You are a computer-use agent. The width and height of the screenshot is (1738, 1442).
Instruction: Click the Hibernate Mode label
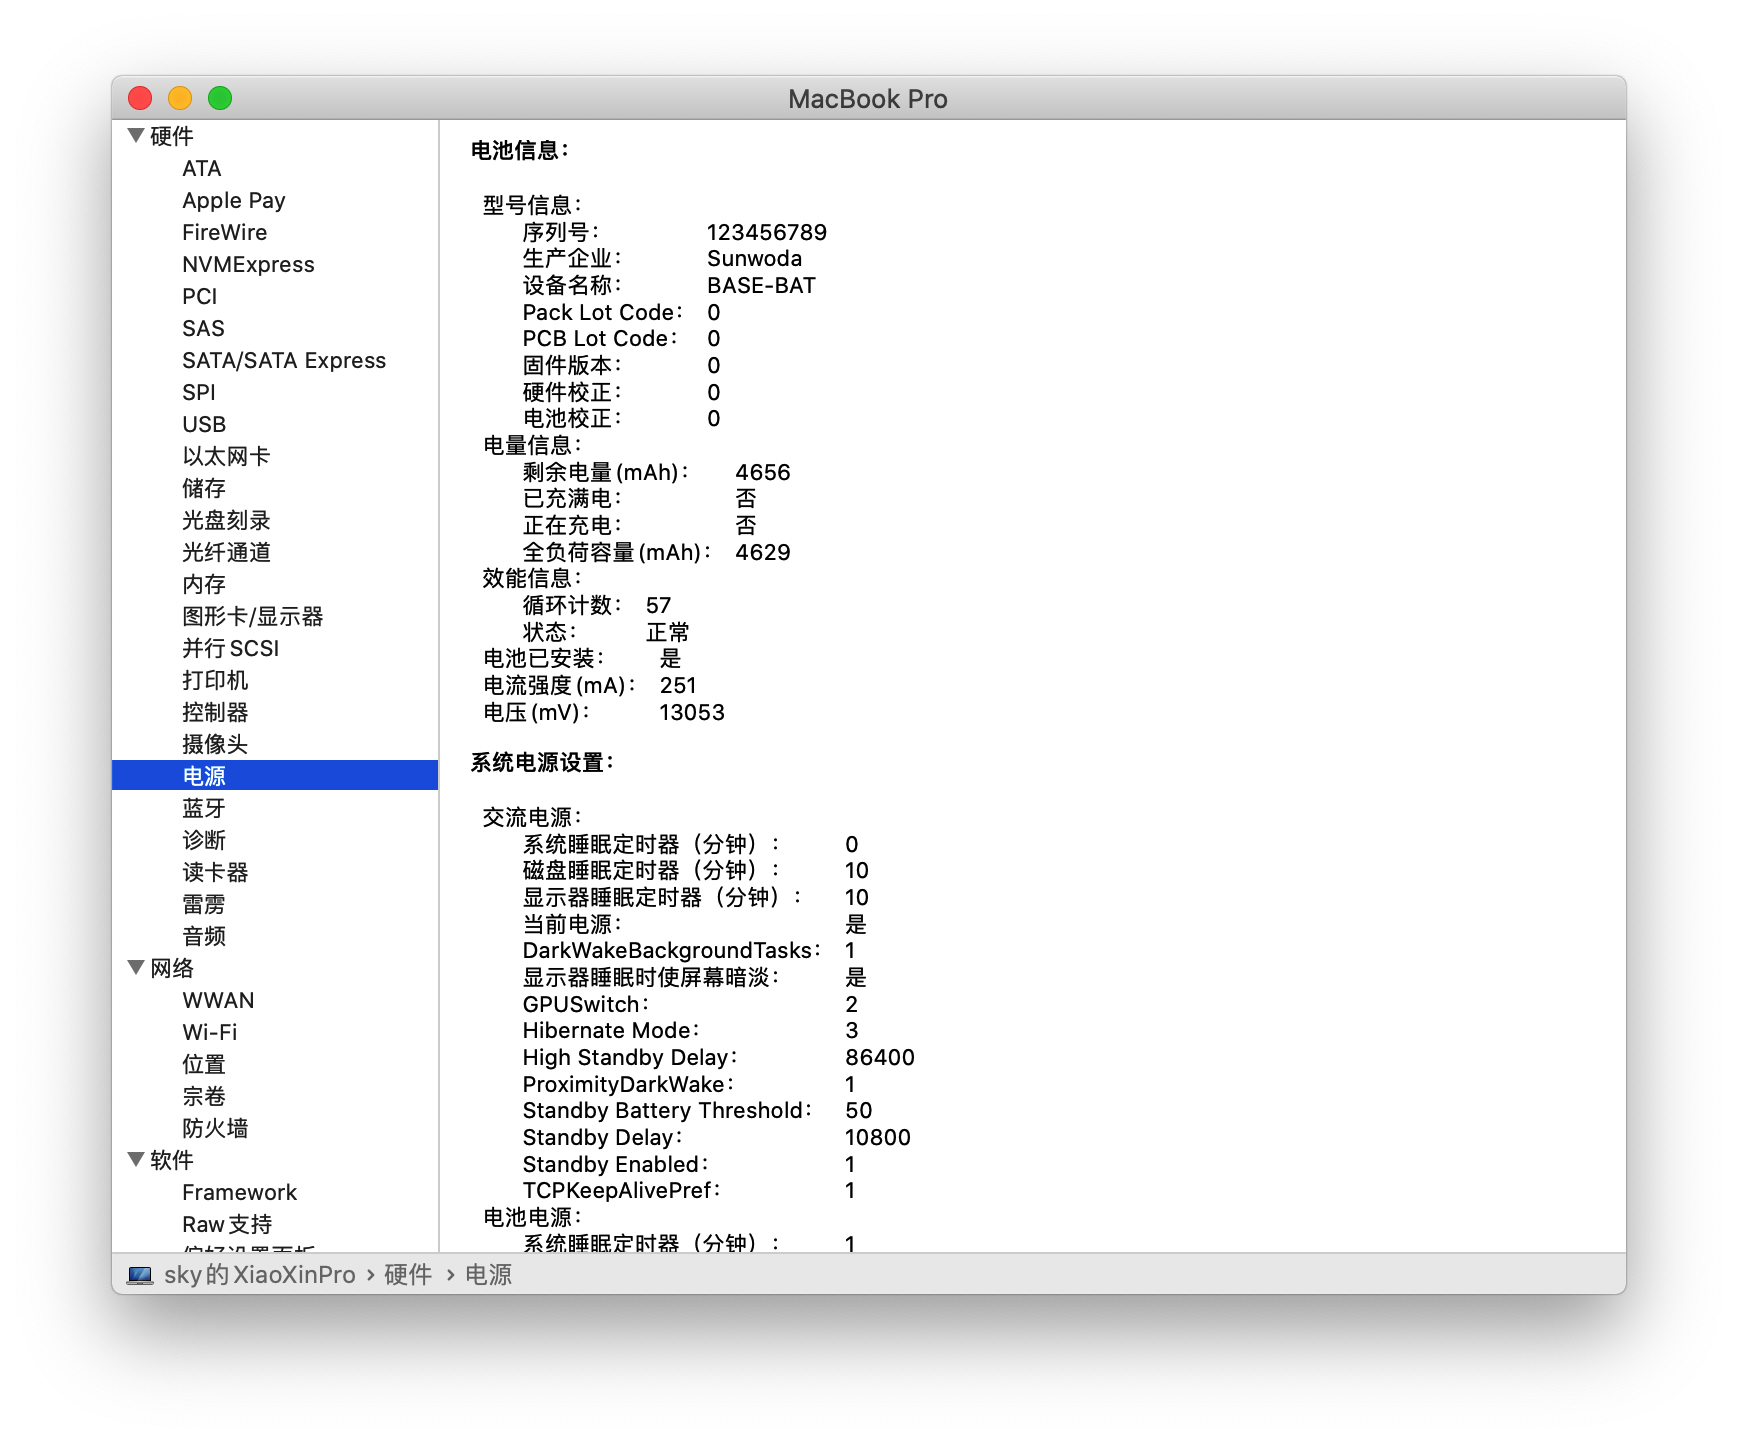pos(610,1030)
